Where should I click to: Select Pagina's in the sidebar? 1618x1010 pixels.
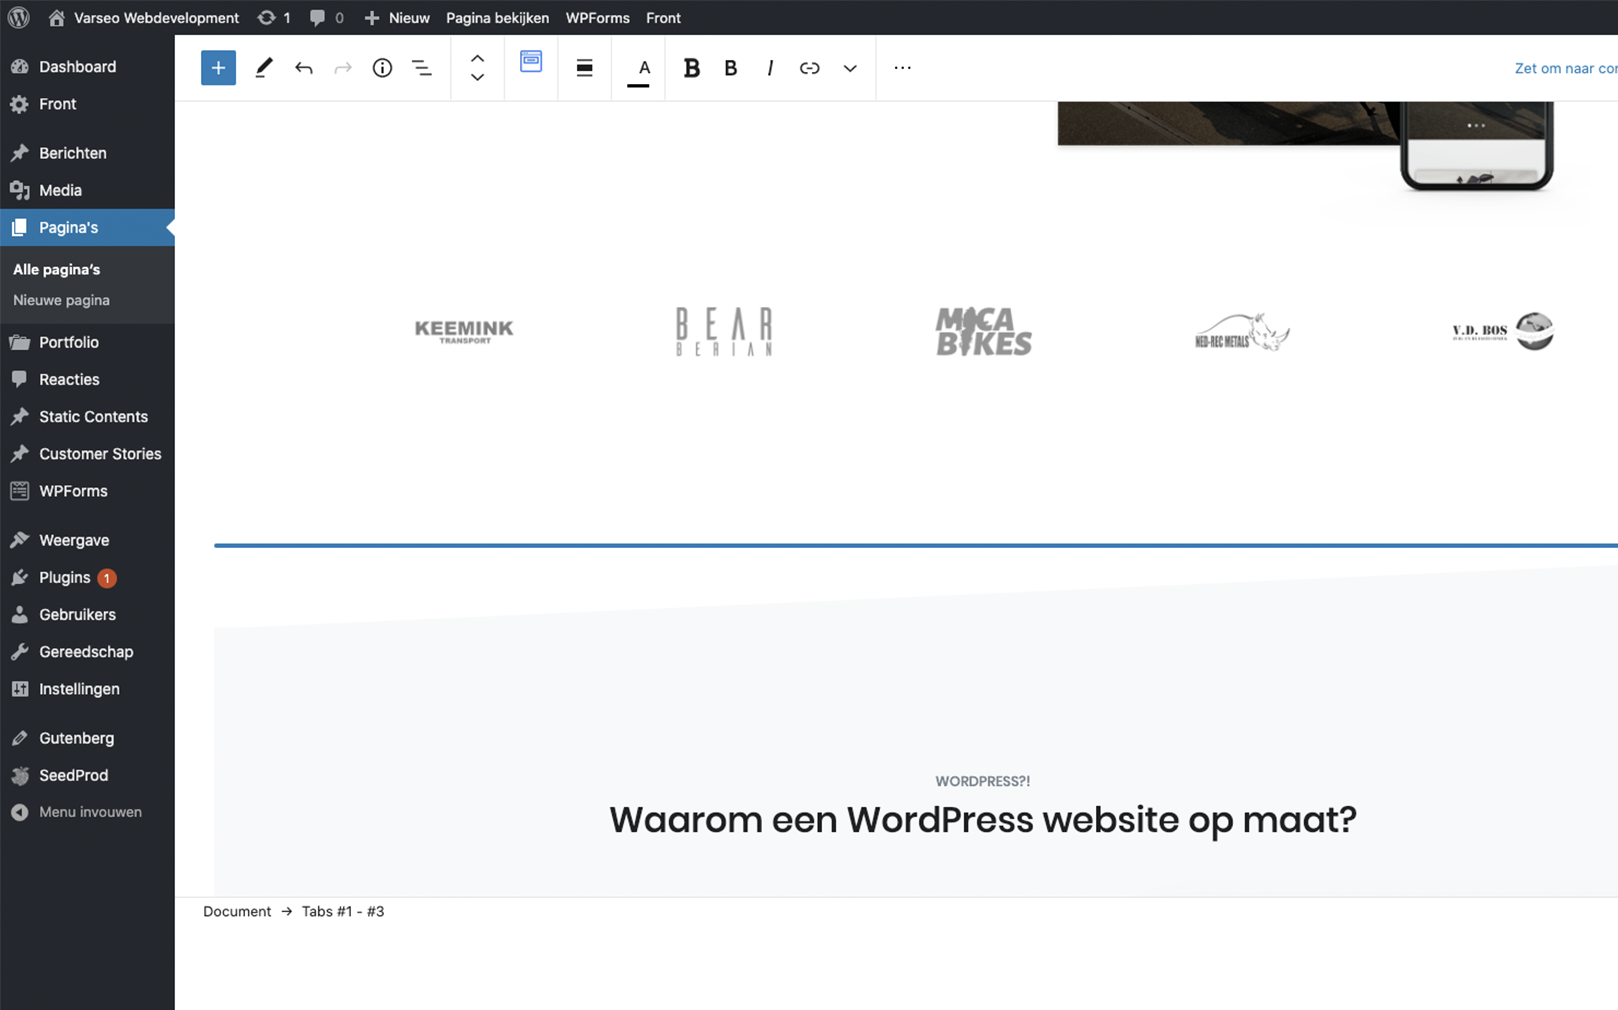(x=87, y=227)
